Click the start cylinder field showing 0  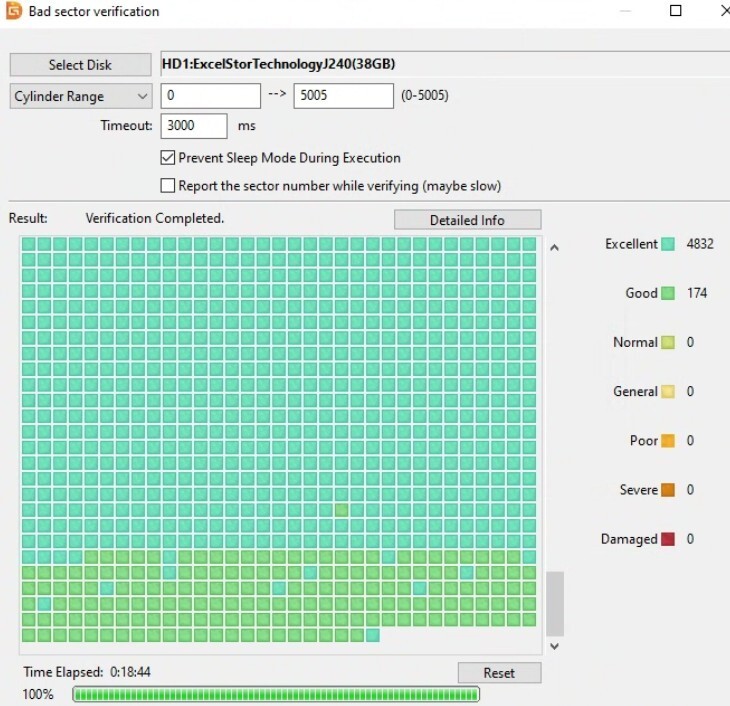[x=210, y=95]
